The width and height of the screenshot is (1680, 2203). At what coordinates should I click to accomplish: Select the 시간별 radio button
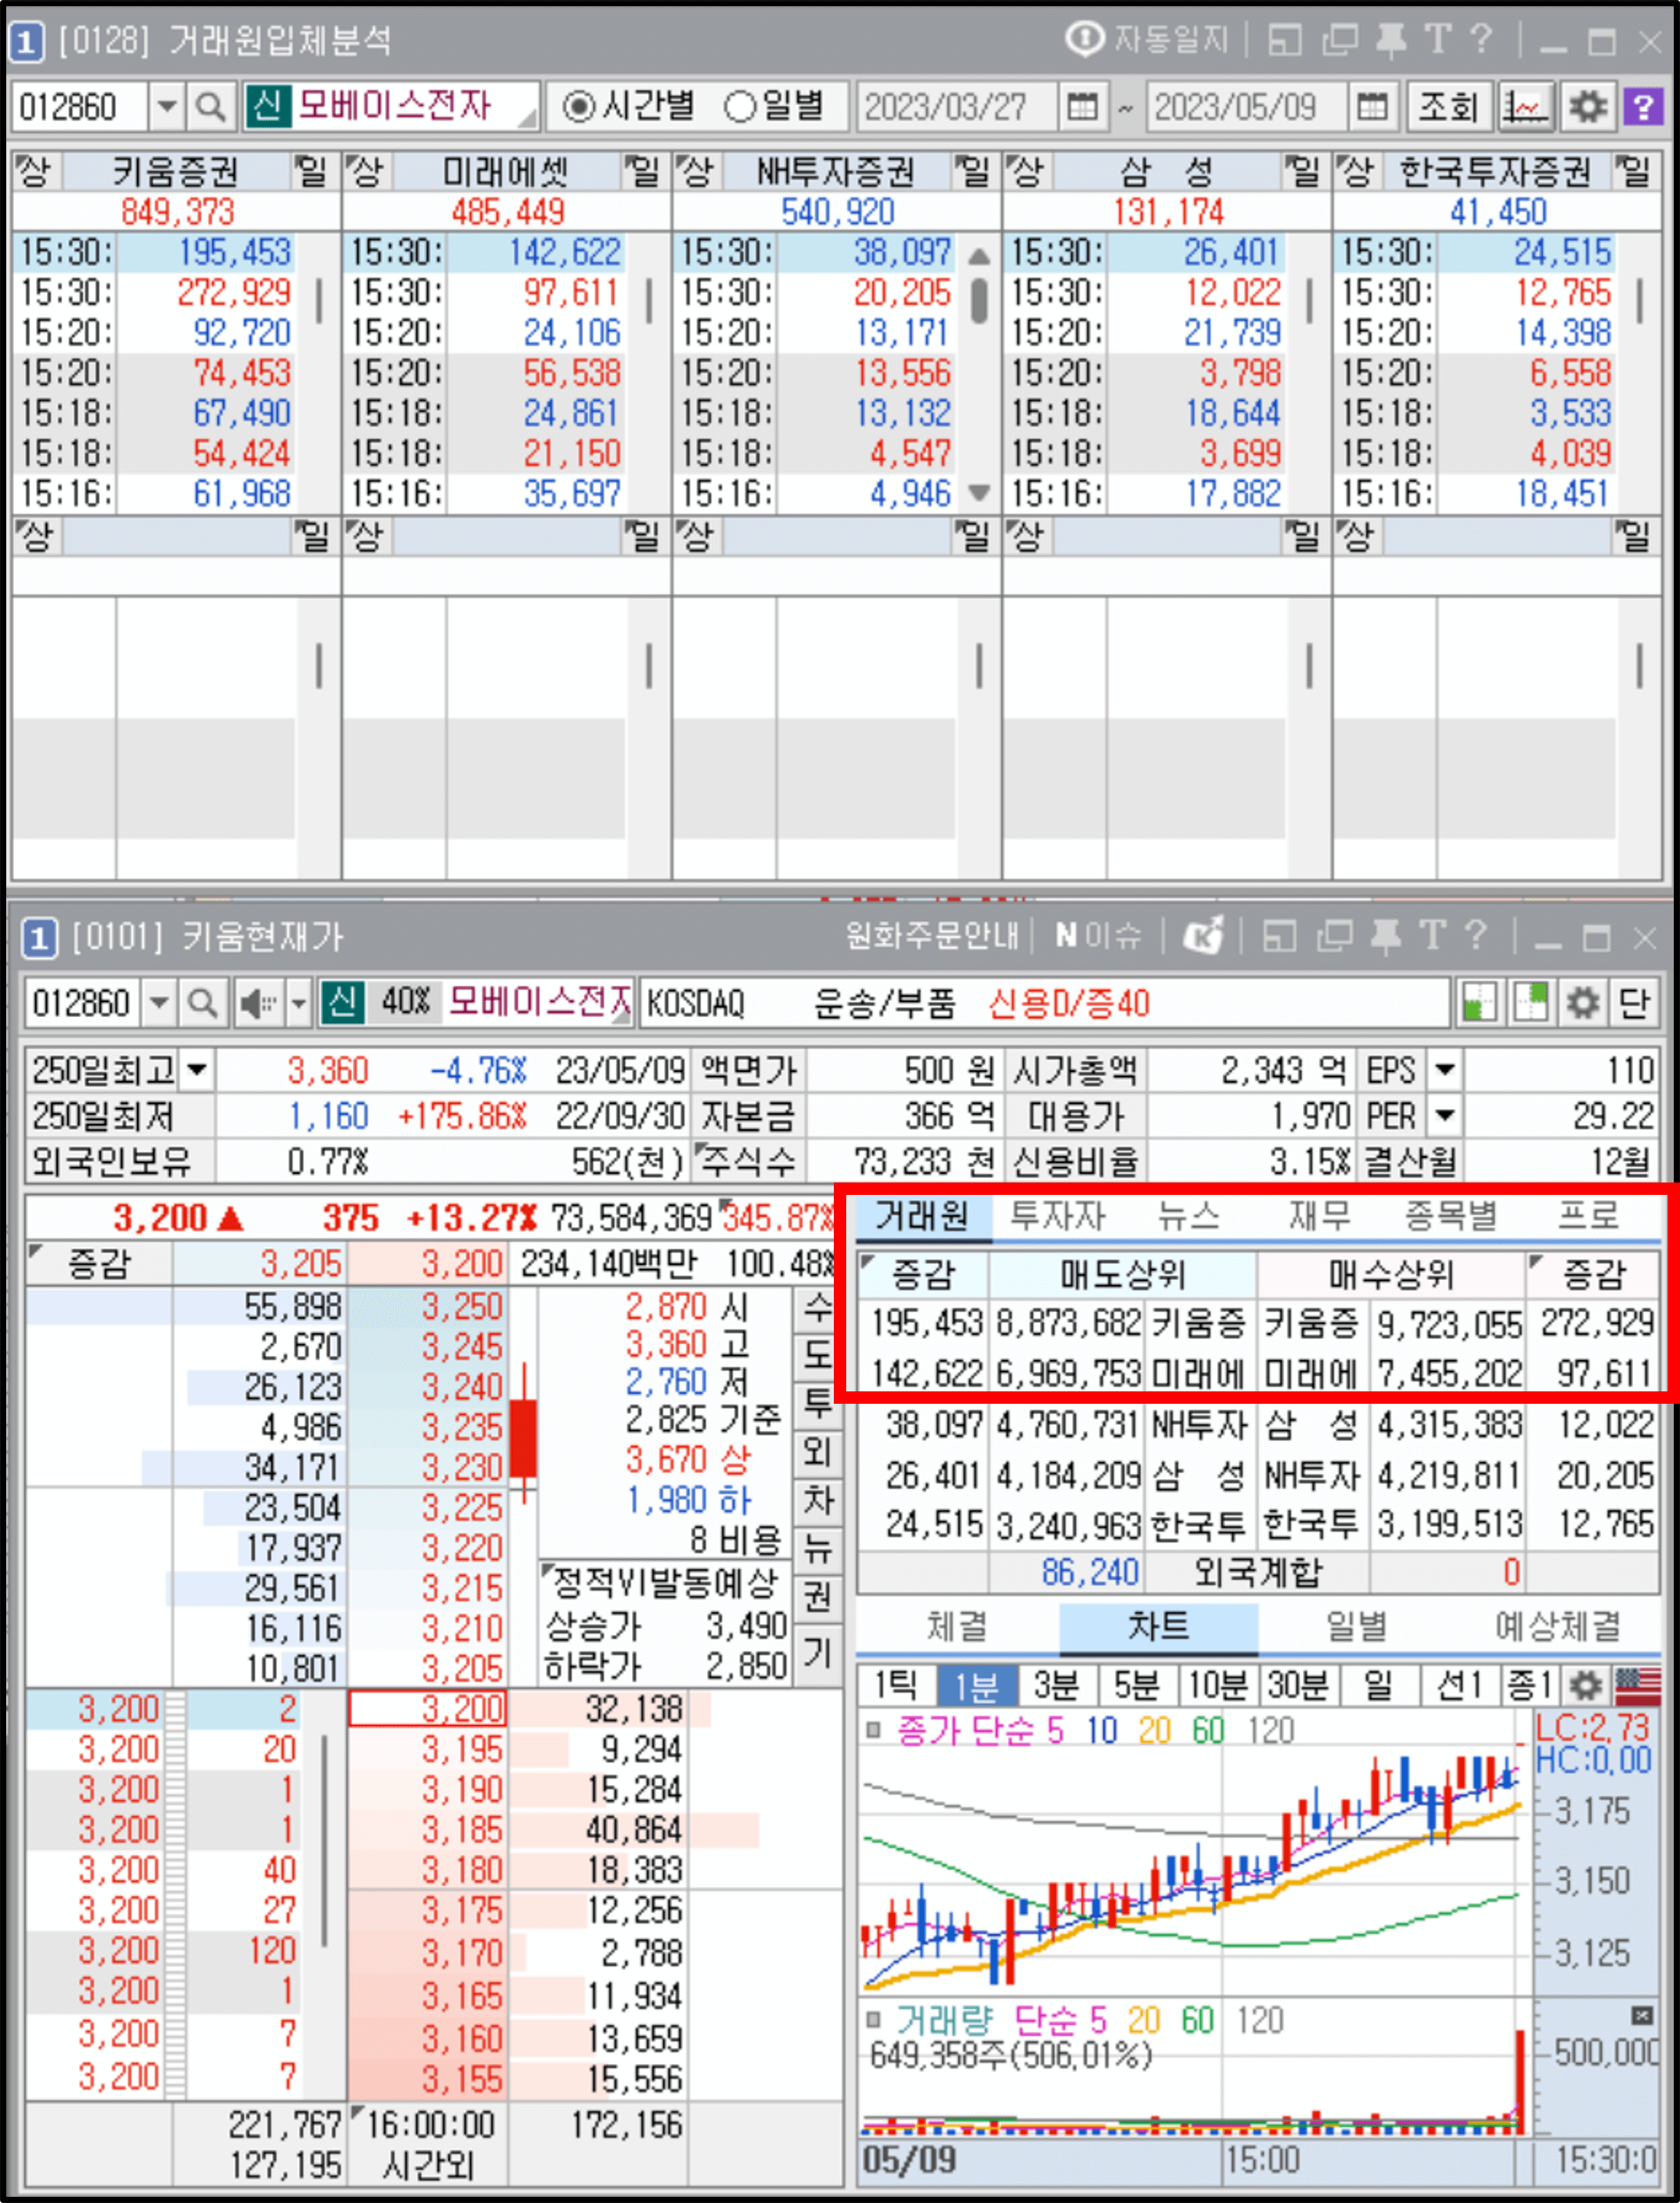coord(578,106)
